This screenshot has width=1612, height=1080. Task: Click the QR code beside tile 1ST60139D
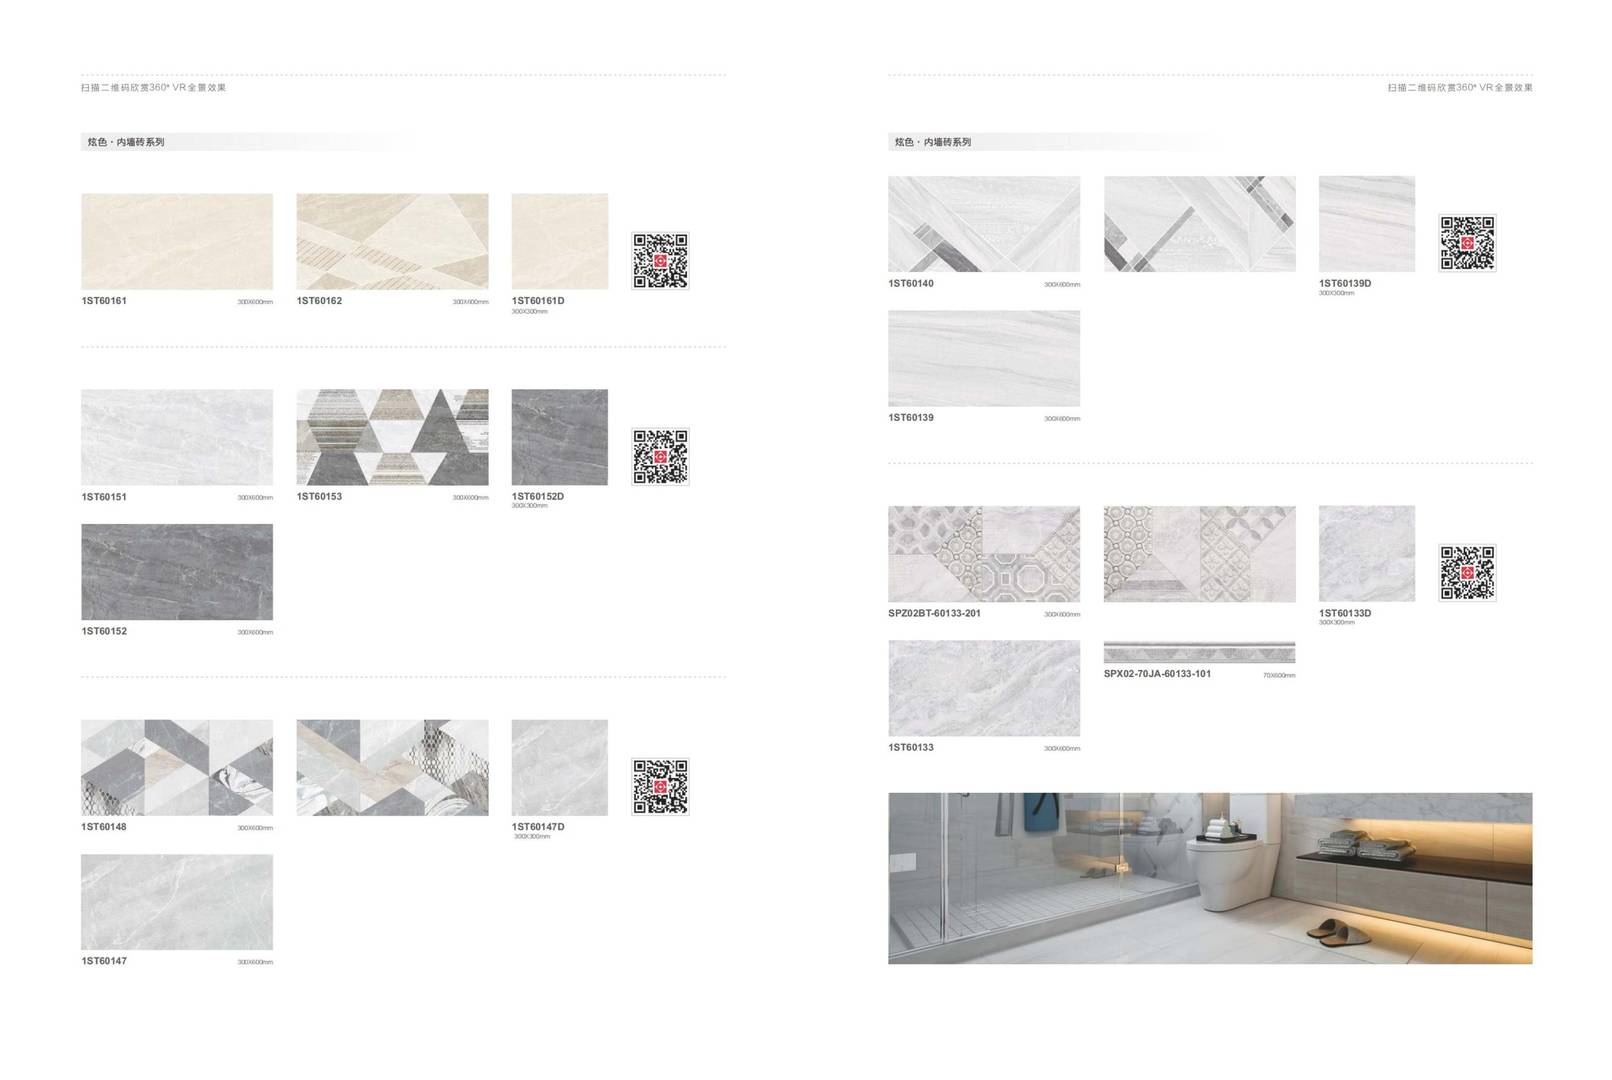[1467, 243]
